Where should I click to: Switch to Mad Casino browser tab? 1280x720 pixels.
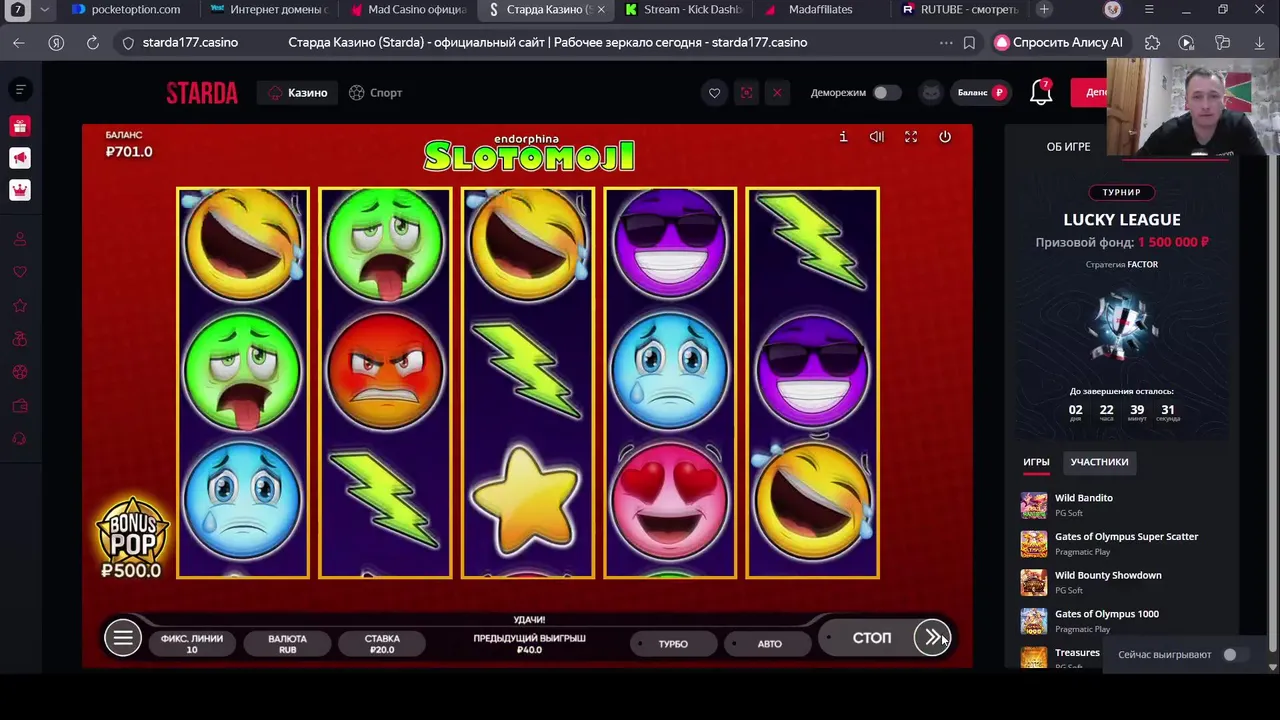click(x=409, y=9)
